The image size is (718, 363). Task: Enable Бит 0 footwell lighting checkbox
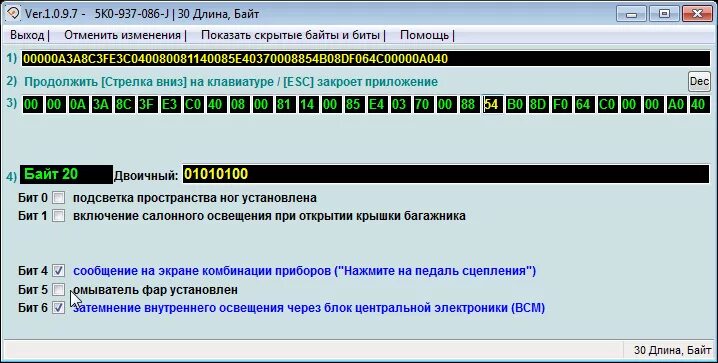click(x=58, y=198)
